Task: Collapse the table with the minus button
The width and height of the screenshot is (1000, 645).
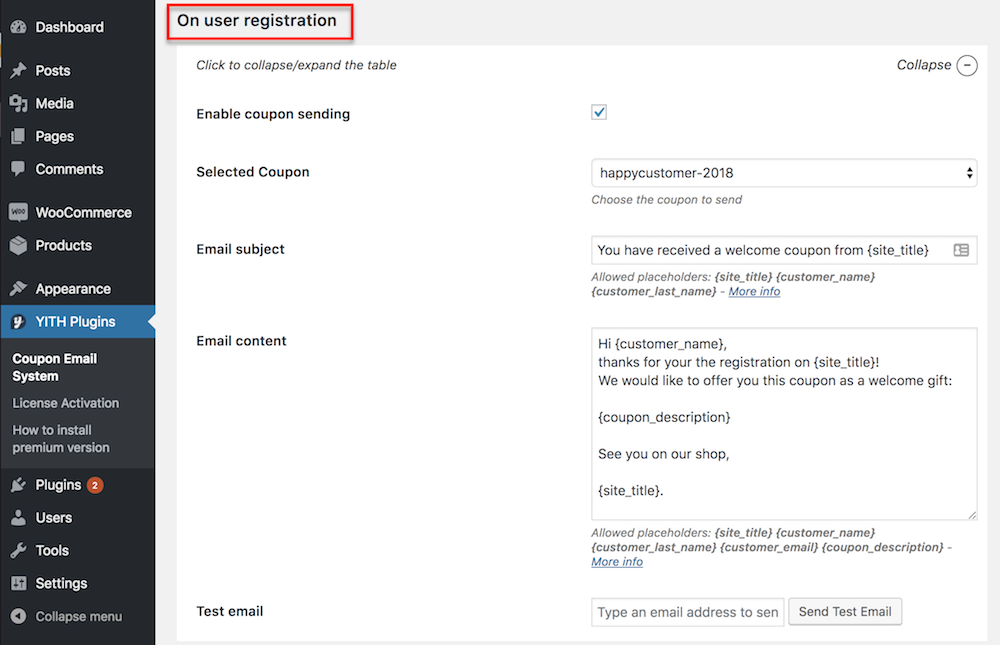Action: (x=967, y=65)
